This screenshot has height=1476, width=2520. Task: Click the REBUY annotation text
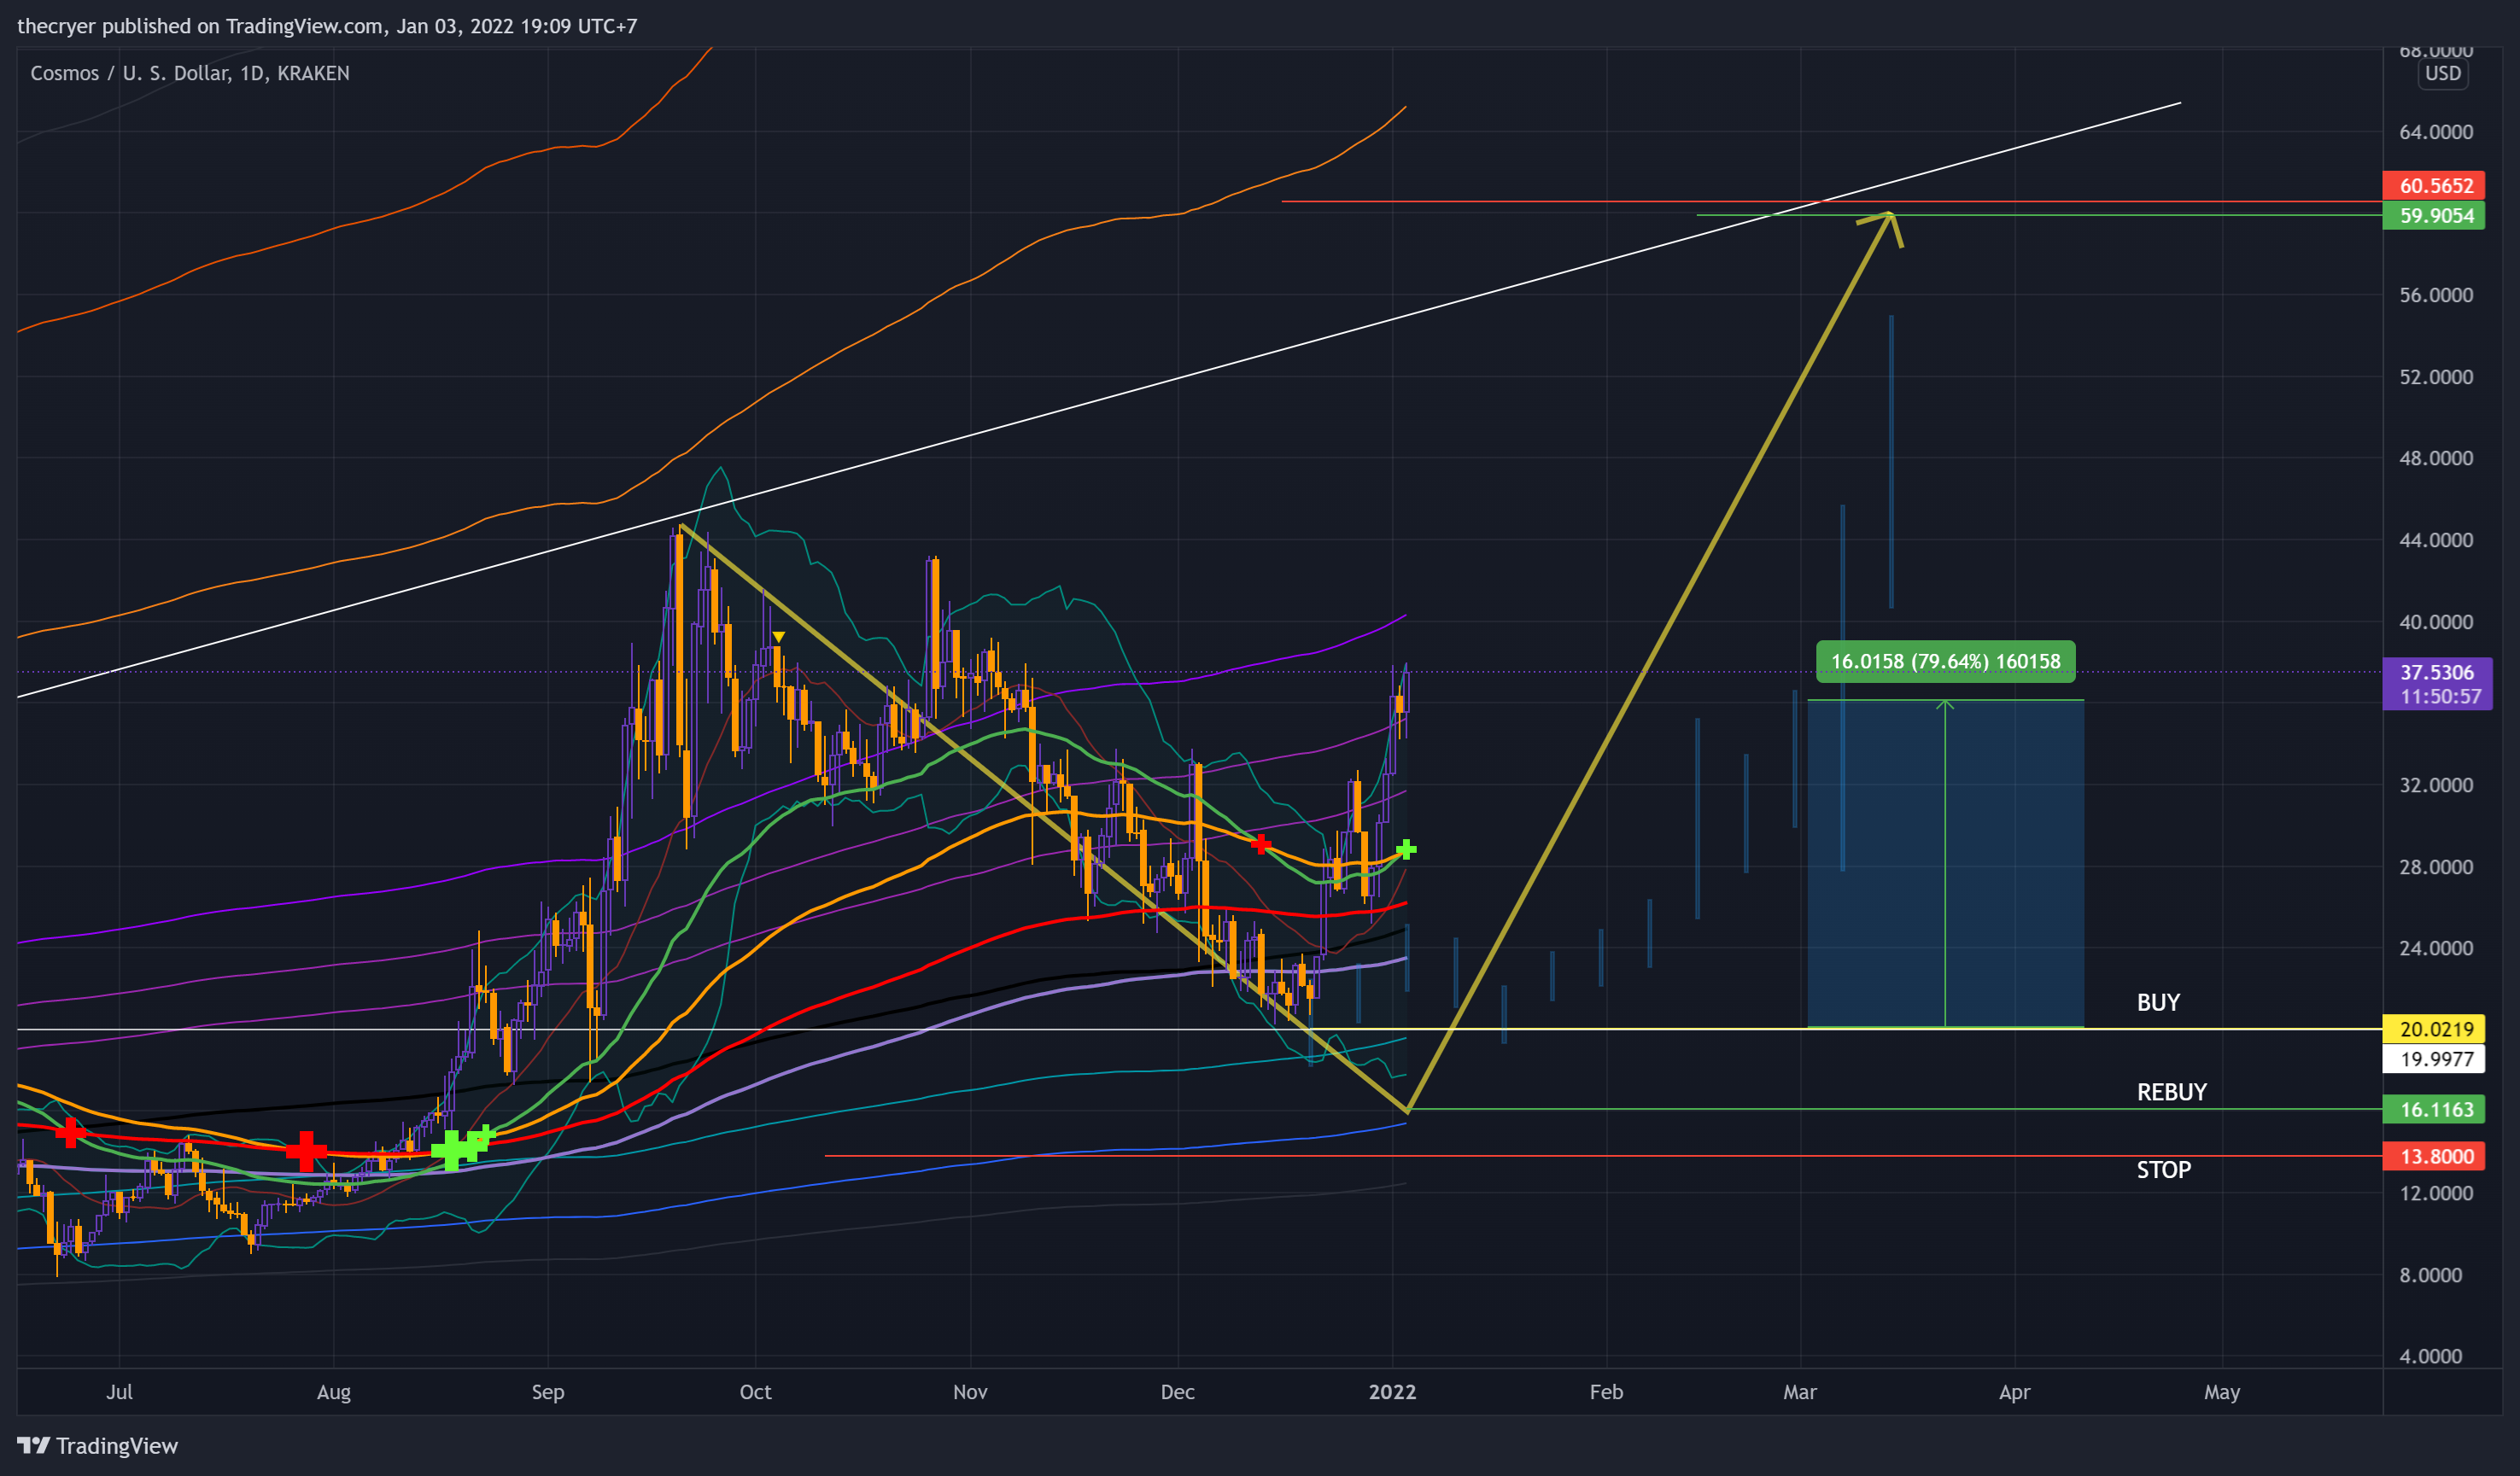coord(2171,1092)
